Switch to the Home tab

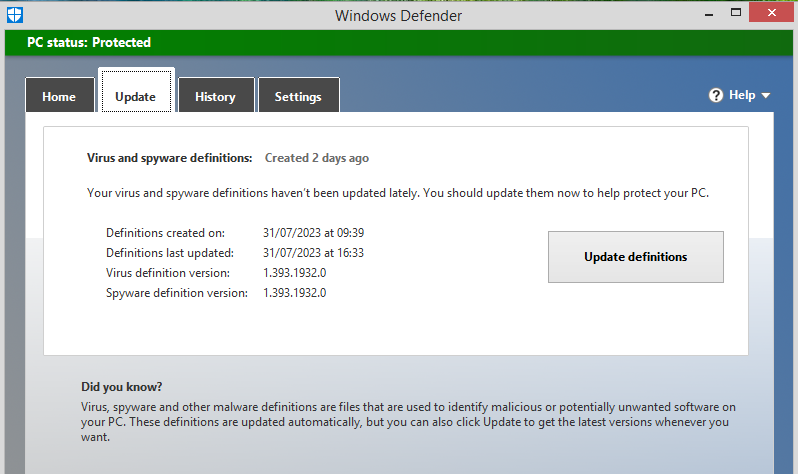click(59, 97)
